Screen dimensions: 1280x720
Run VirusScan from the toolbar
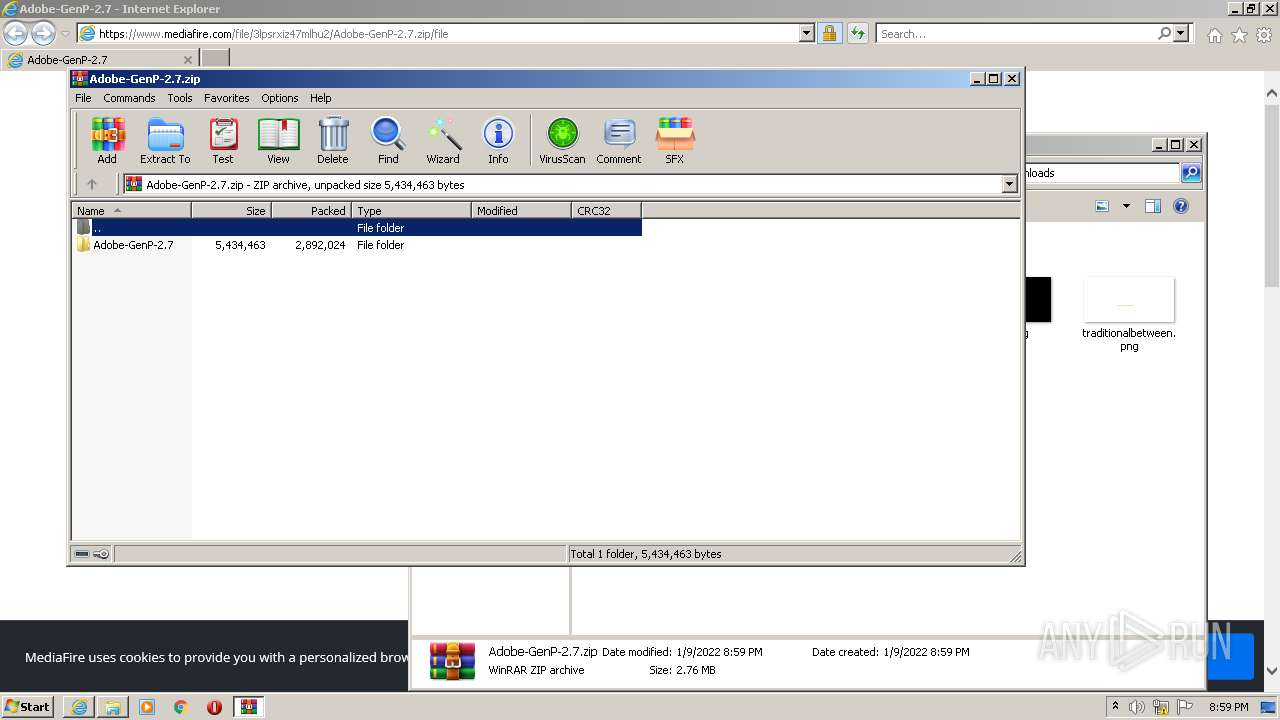(562, 140)
